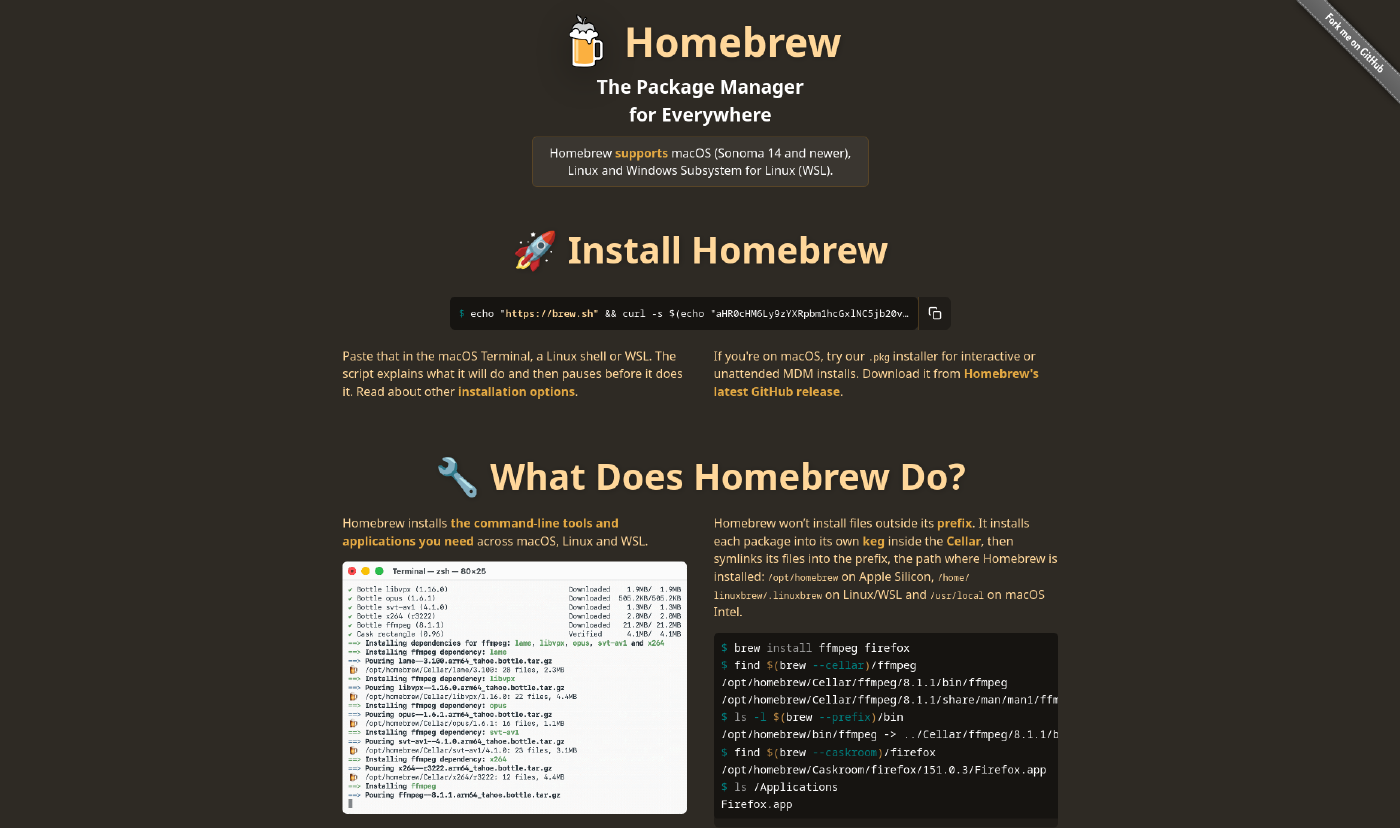
Task: Click the green zoom dot in terminal screenshot
Action: click(x=379, y=571)
